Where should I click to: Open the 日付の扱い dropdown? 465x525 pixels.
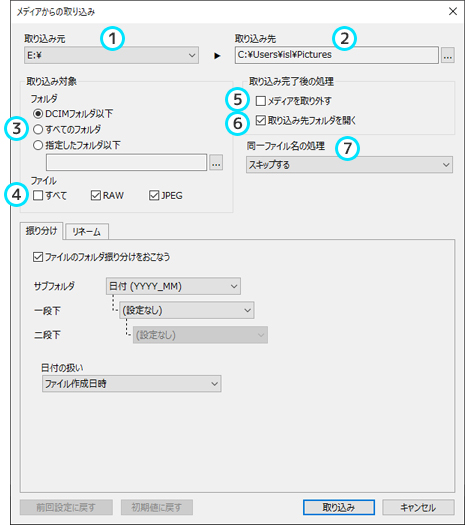pos(132,384)
